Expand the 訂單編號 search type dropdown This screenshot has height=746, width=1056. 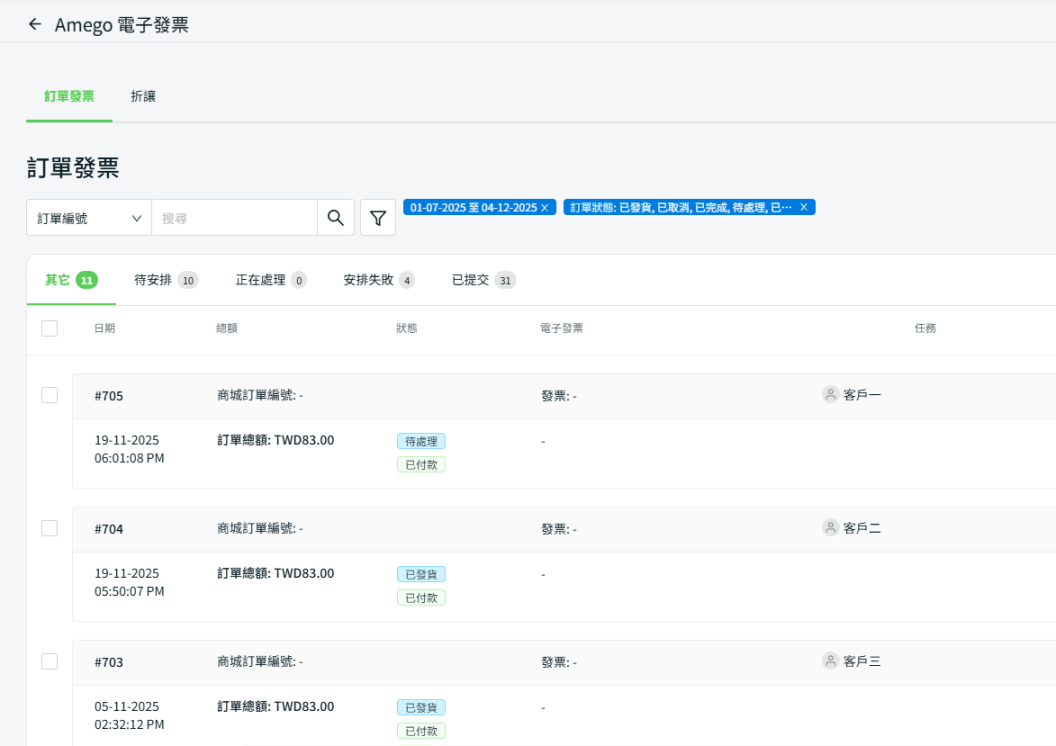click(x=89, y=218)
